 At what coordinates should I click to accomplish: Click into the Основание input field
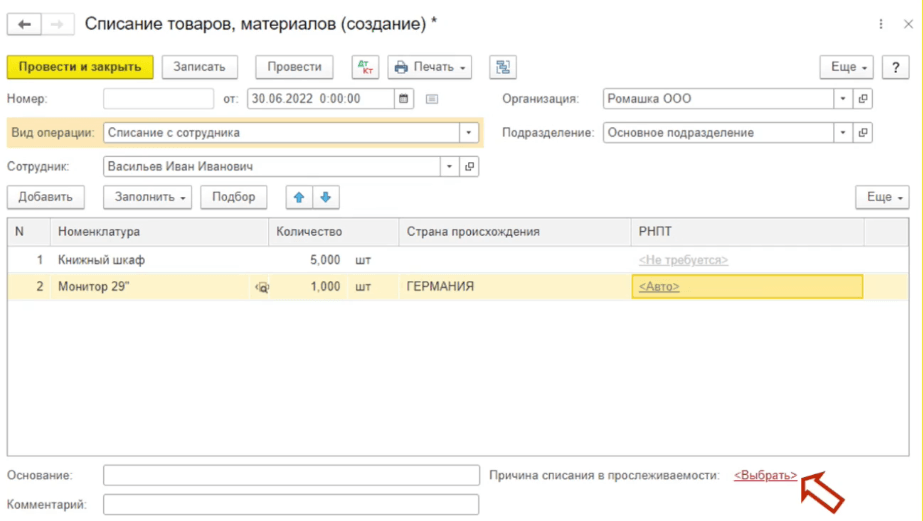[x=291, y=475]
